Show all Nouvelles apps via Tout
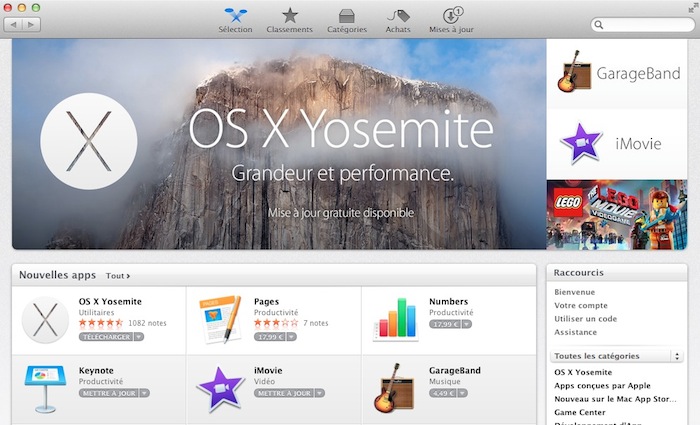This screenshot has width=700, height=425. (x=117, y=276)
